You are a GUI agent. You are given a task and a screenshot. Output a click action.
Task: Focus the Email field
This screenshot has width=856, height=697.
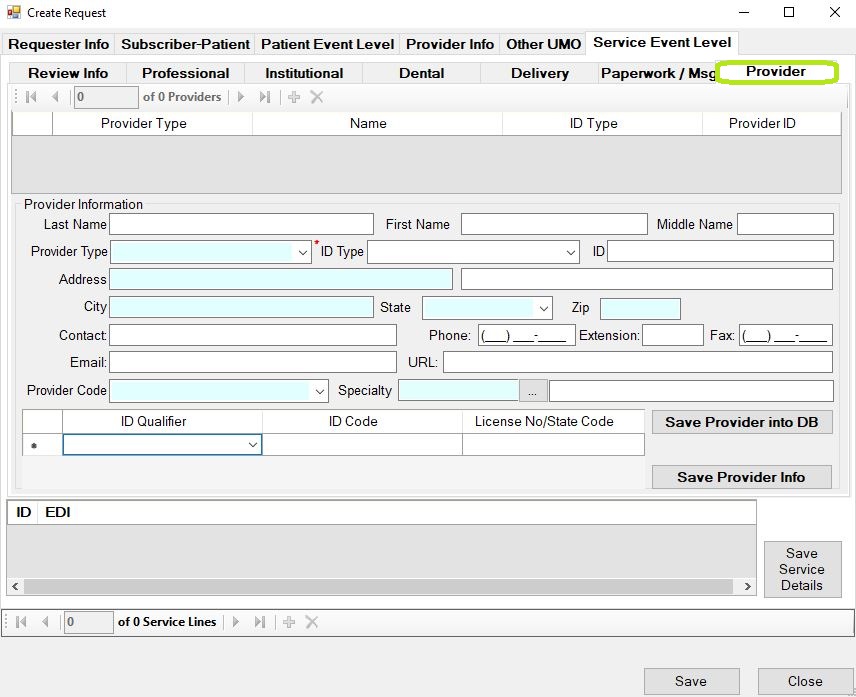(253, 362)
